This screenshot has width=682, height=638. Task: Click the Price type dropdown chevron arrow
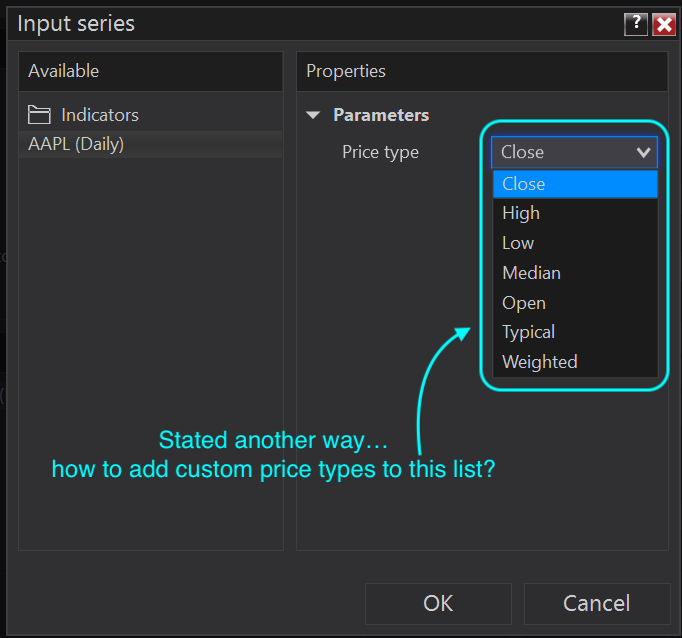pos(643,152)
